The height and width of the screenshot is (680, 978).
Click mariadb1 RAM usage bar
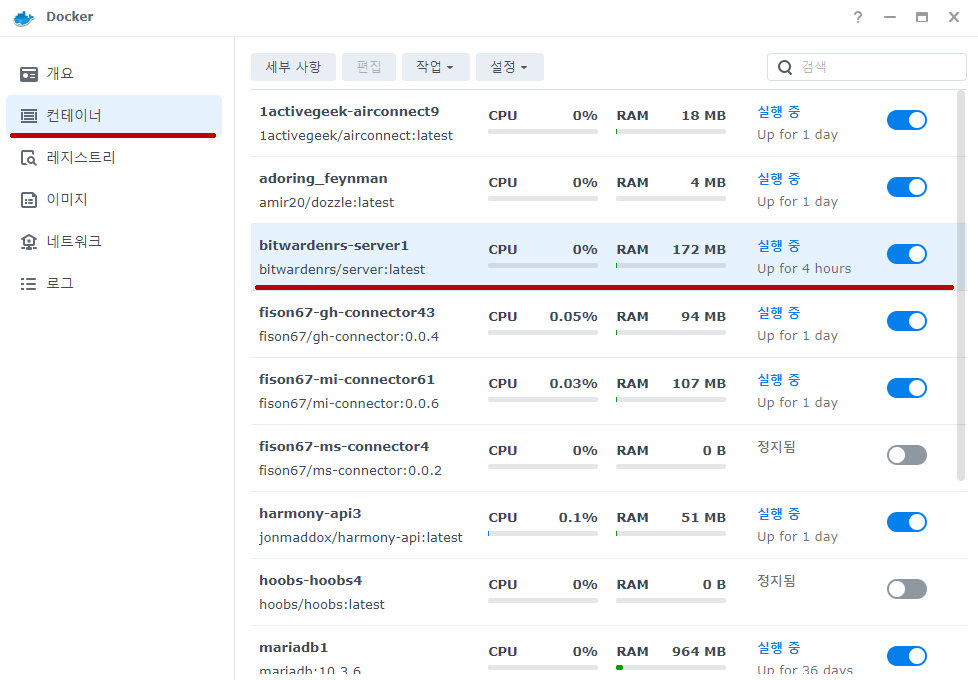tap(671, 668)
